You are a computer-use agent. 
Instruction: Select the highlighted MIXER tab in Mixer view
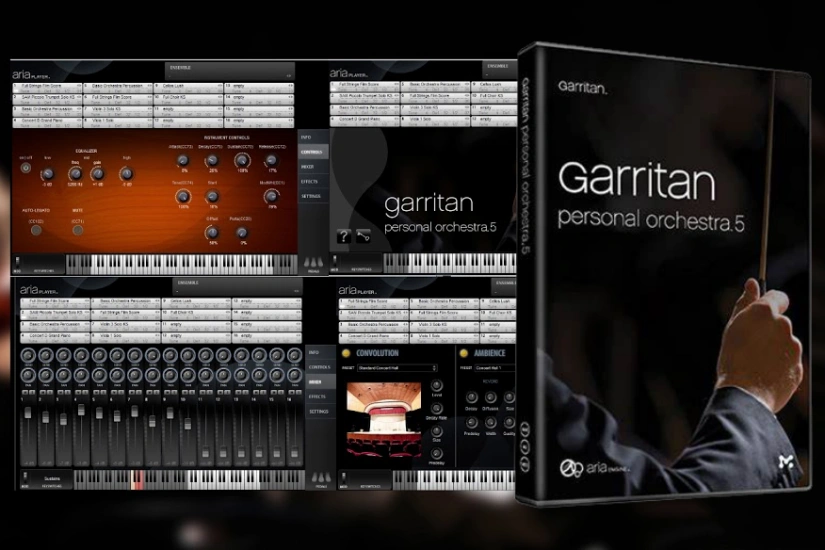[x=320, y=382]
